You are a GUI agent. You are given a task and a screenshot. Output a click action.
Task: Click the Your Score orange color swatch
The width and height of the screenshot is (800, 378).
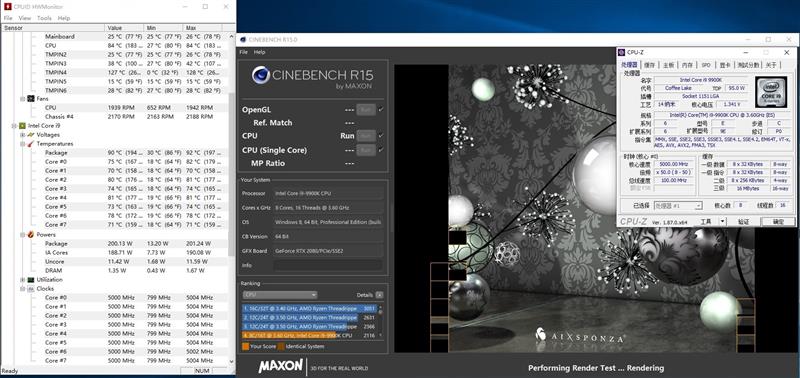click(x=245, y=346)
